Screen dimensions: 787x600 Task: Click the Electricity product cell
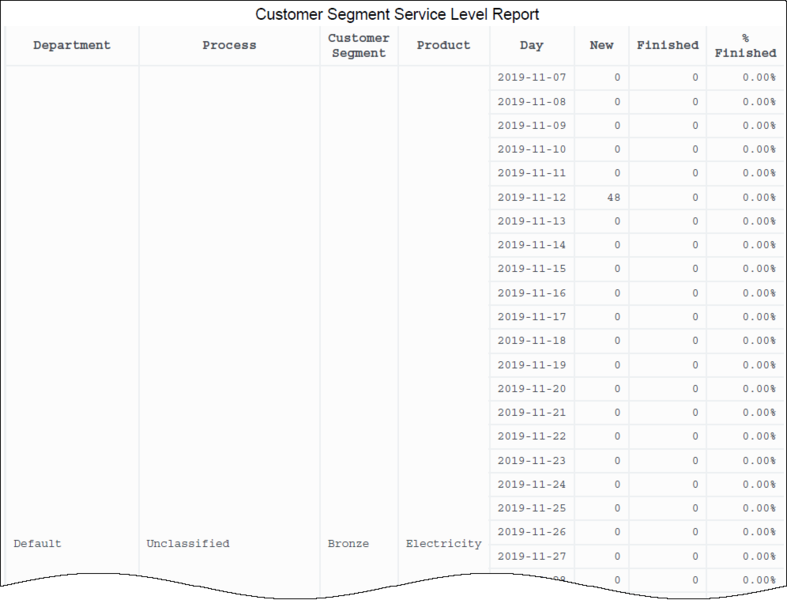click(443, 543)
